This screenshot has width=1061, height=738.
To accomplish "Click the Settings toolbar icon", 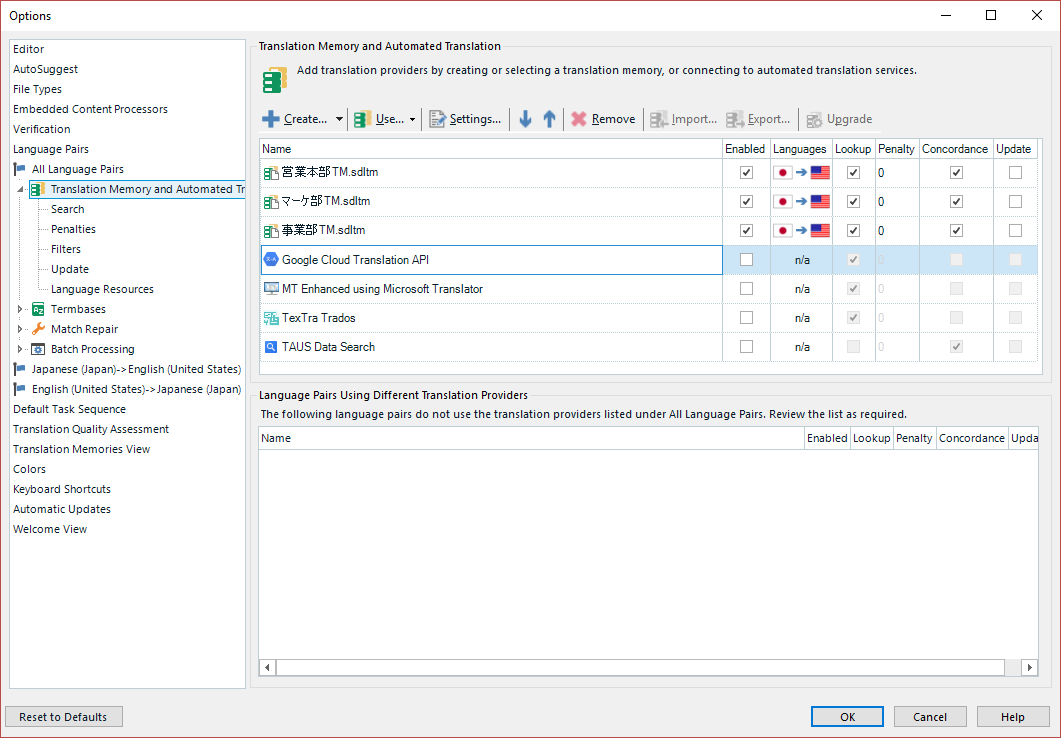I will [437, 119].
